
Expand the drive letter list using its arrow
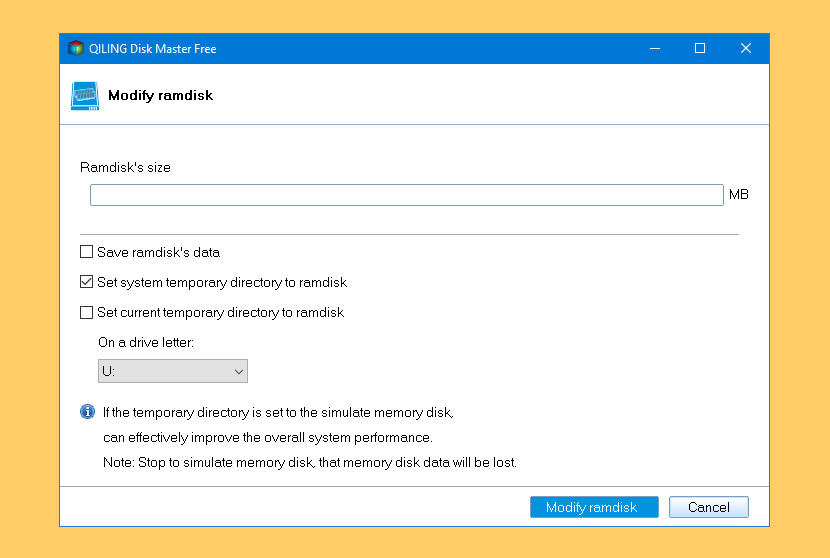click(238, 371)
